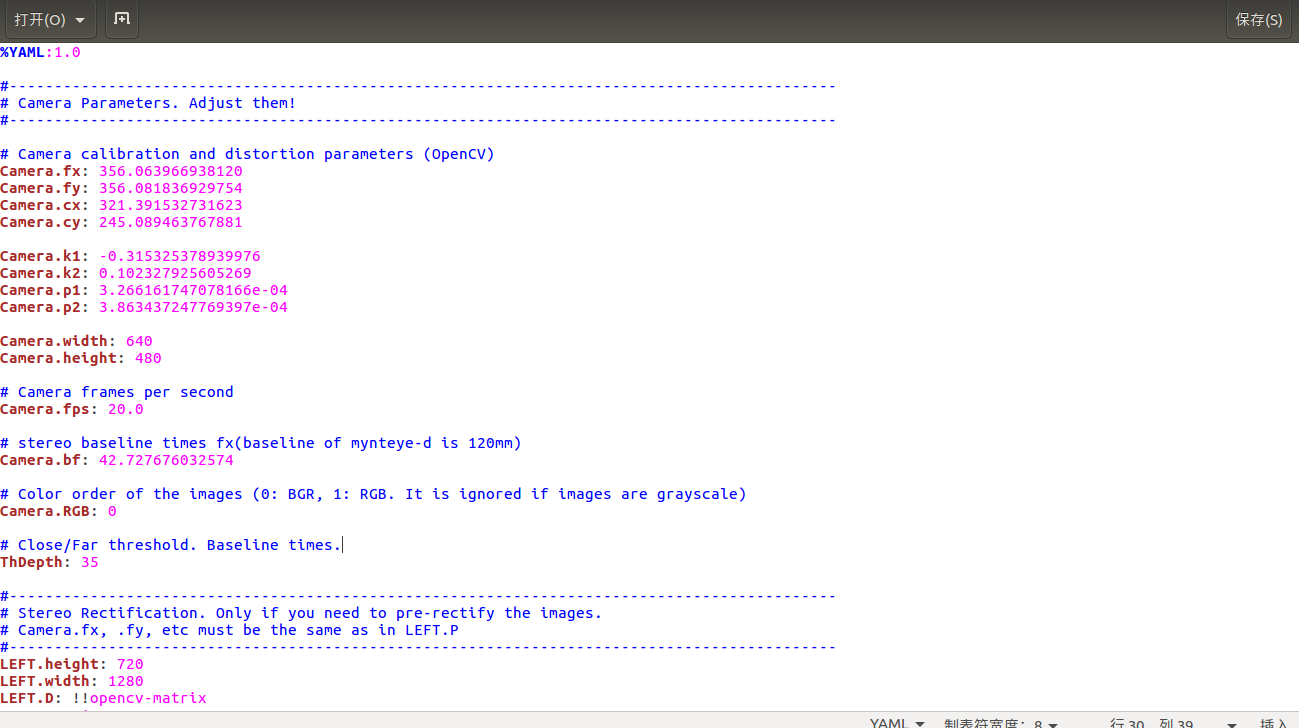Click the value 356.063966938120

171,171
